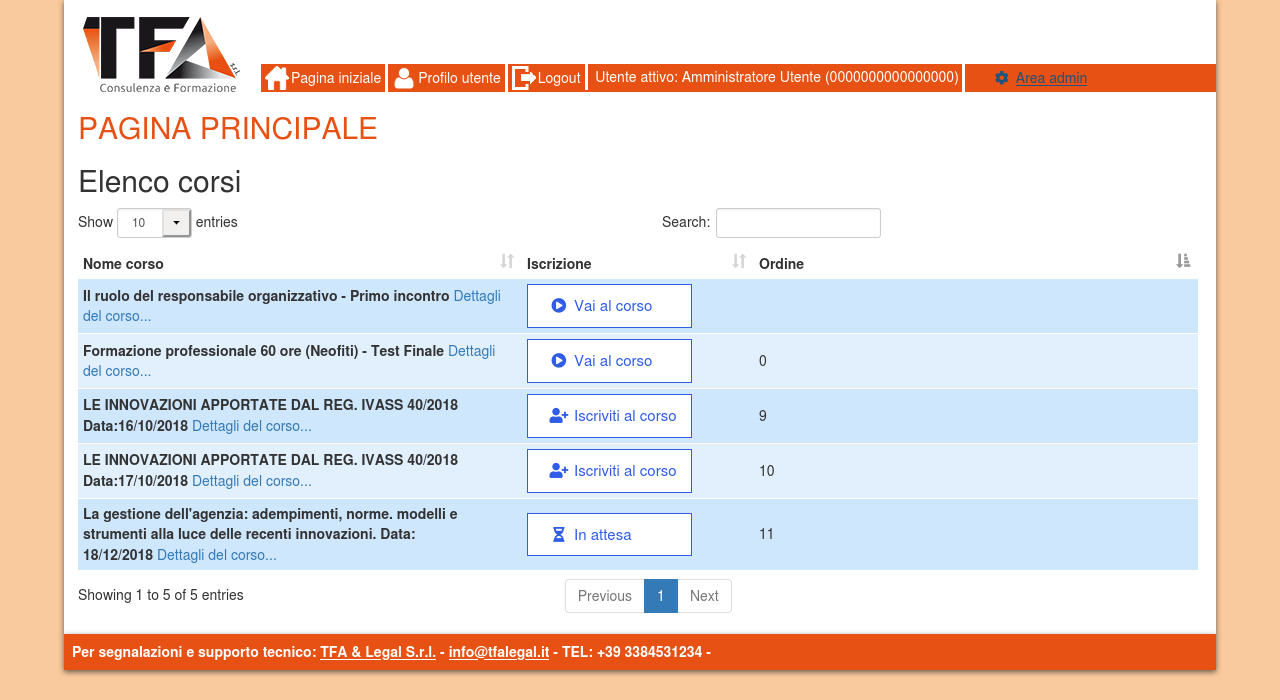Image resolution: width=1280 pixels, height=700 pixels.
Task: Open Profilo utente menu item
Action: [459, 78]
